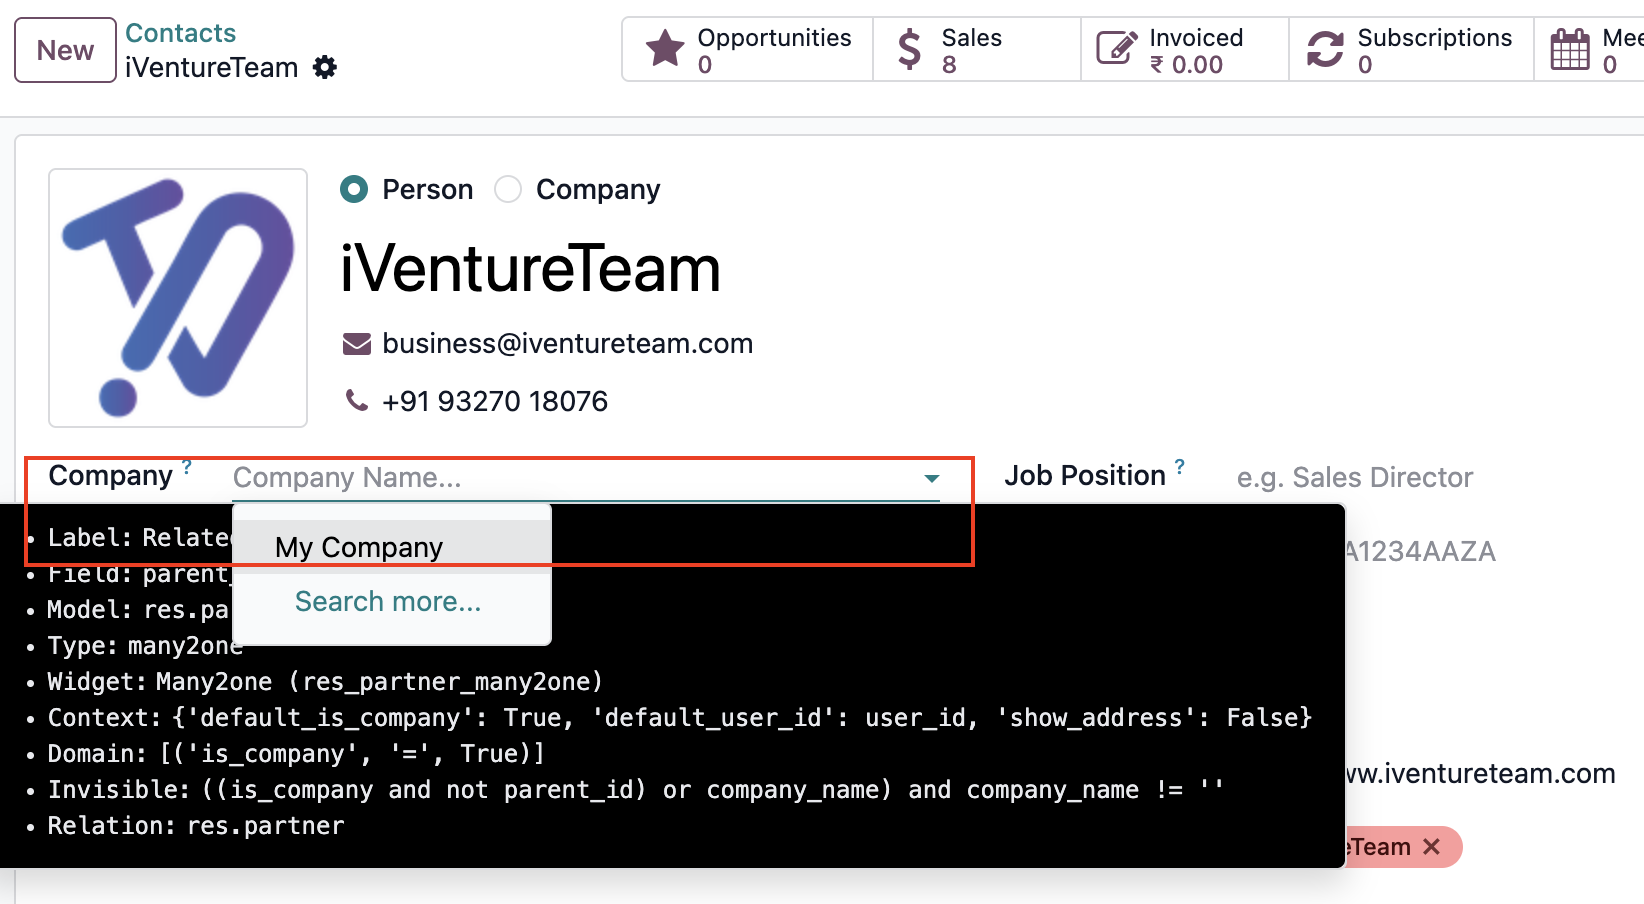
Task: Click the Opportunities star icon
Action: tap(665, 48)
